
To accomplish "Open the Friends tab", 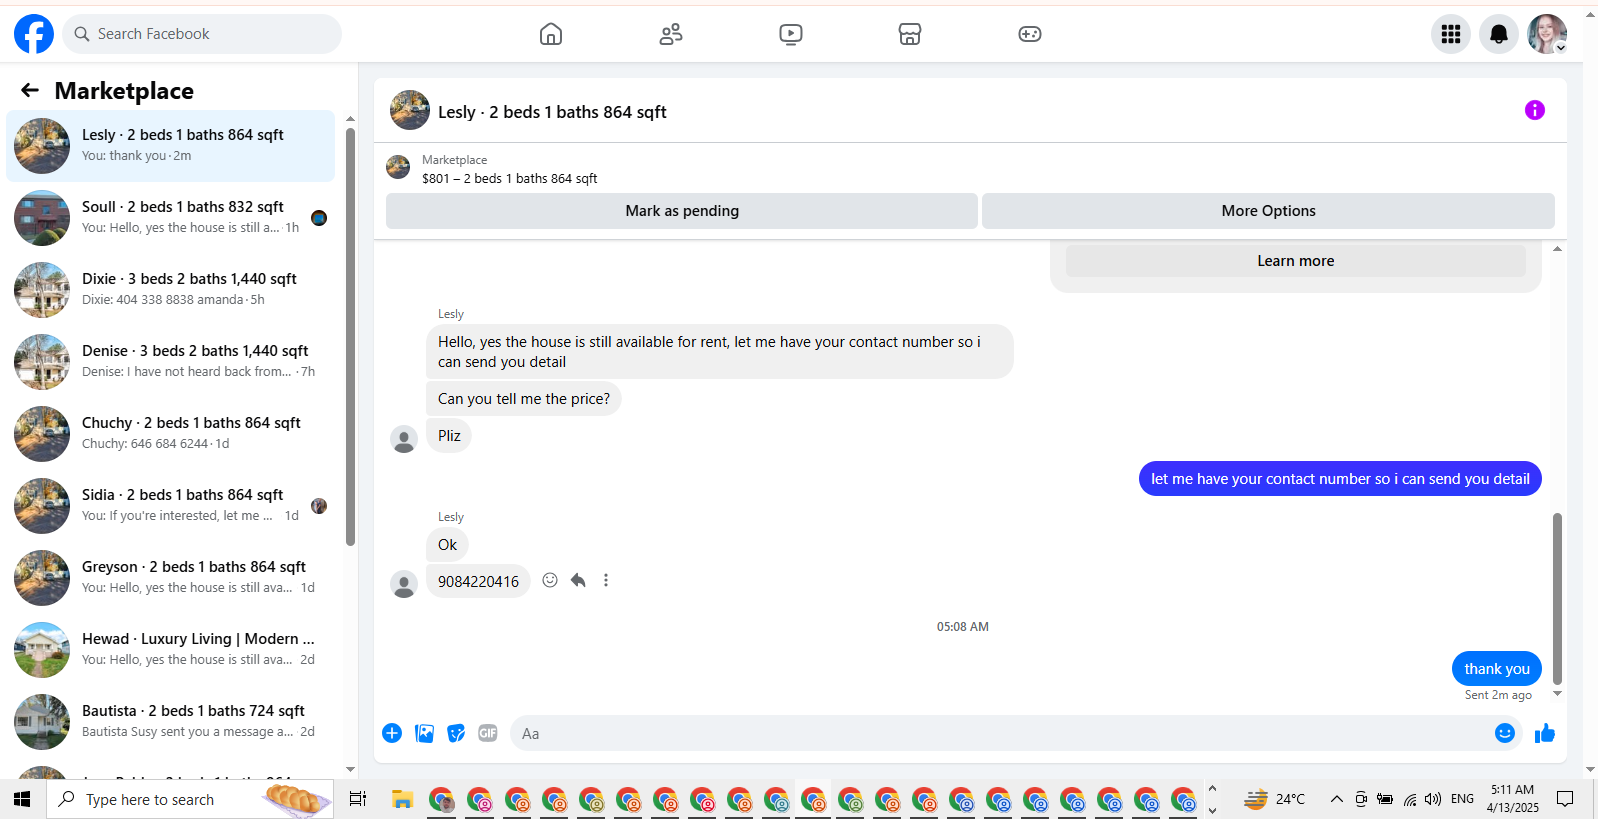I will pos(671,34).
